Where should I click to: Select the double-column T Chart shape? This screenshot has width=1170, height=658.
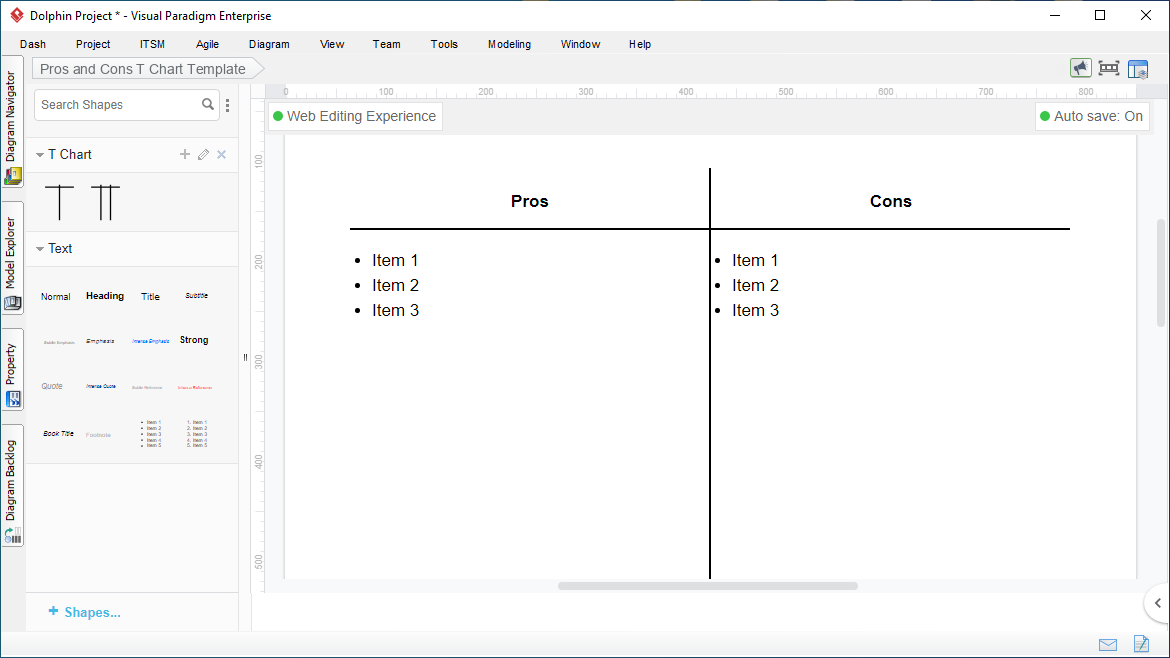pos(105,202)
